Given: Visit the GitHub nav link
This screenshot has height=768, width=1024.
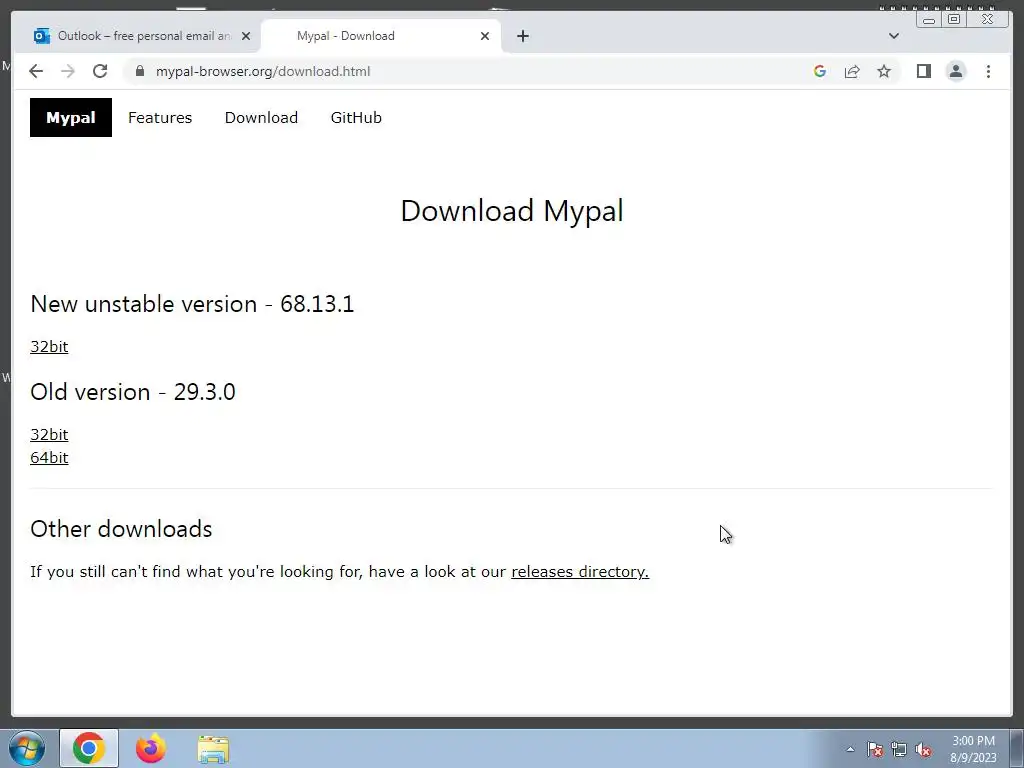Looking at the screenshot, I should [x=356, y=118].
